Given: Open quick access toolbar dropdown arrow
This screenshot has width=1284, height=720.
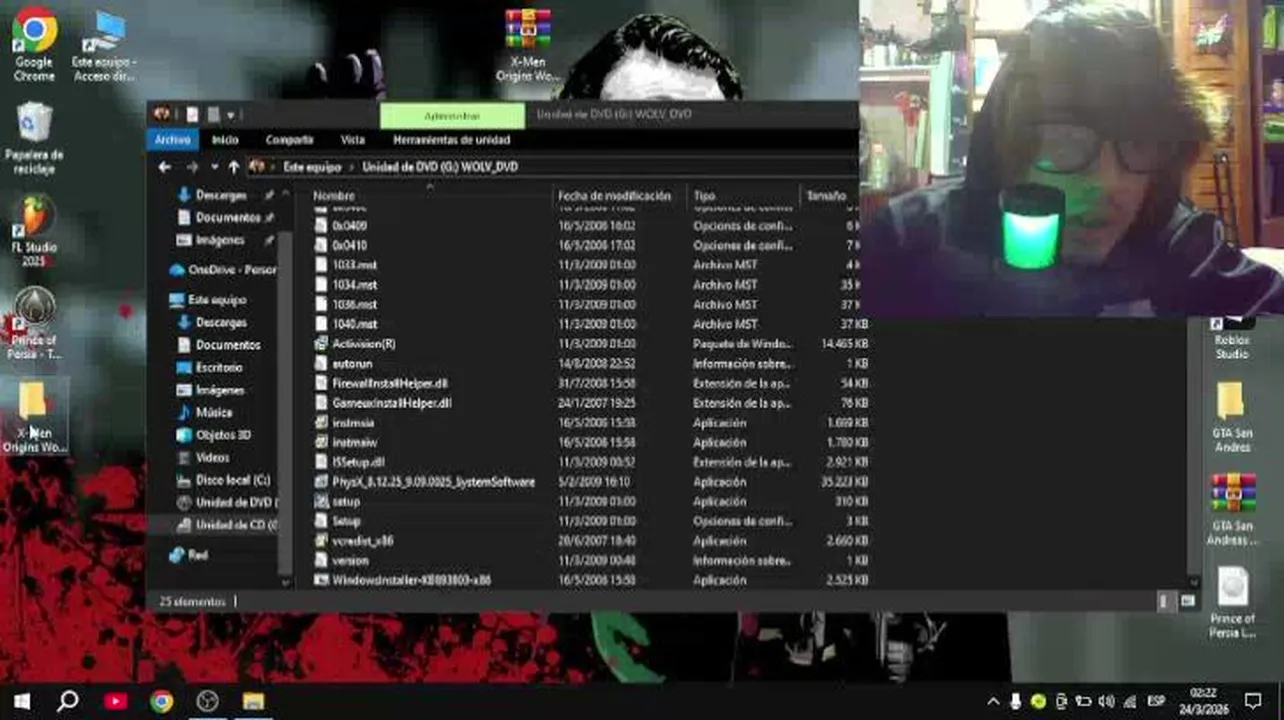Looking at the screenshot, I should pyautogui.click(x=231, y=115).
